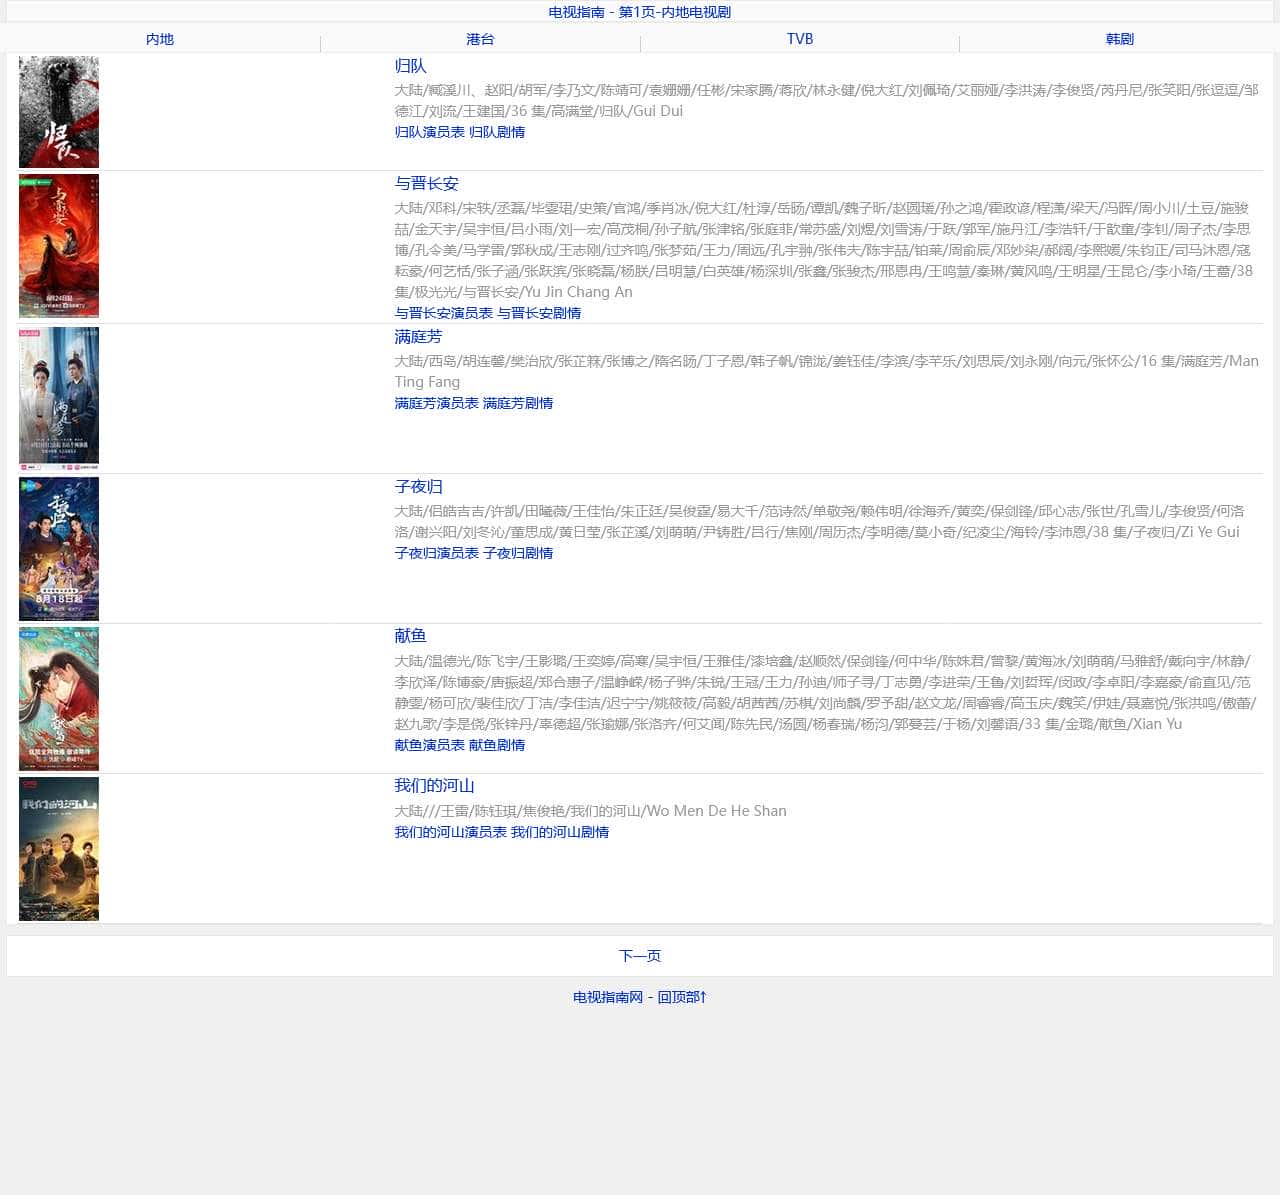Click the 与晋长安 poster thumbnail
This screenshot has width=1280, height=1195.
pyautogui.click(x=59, y=246)
